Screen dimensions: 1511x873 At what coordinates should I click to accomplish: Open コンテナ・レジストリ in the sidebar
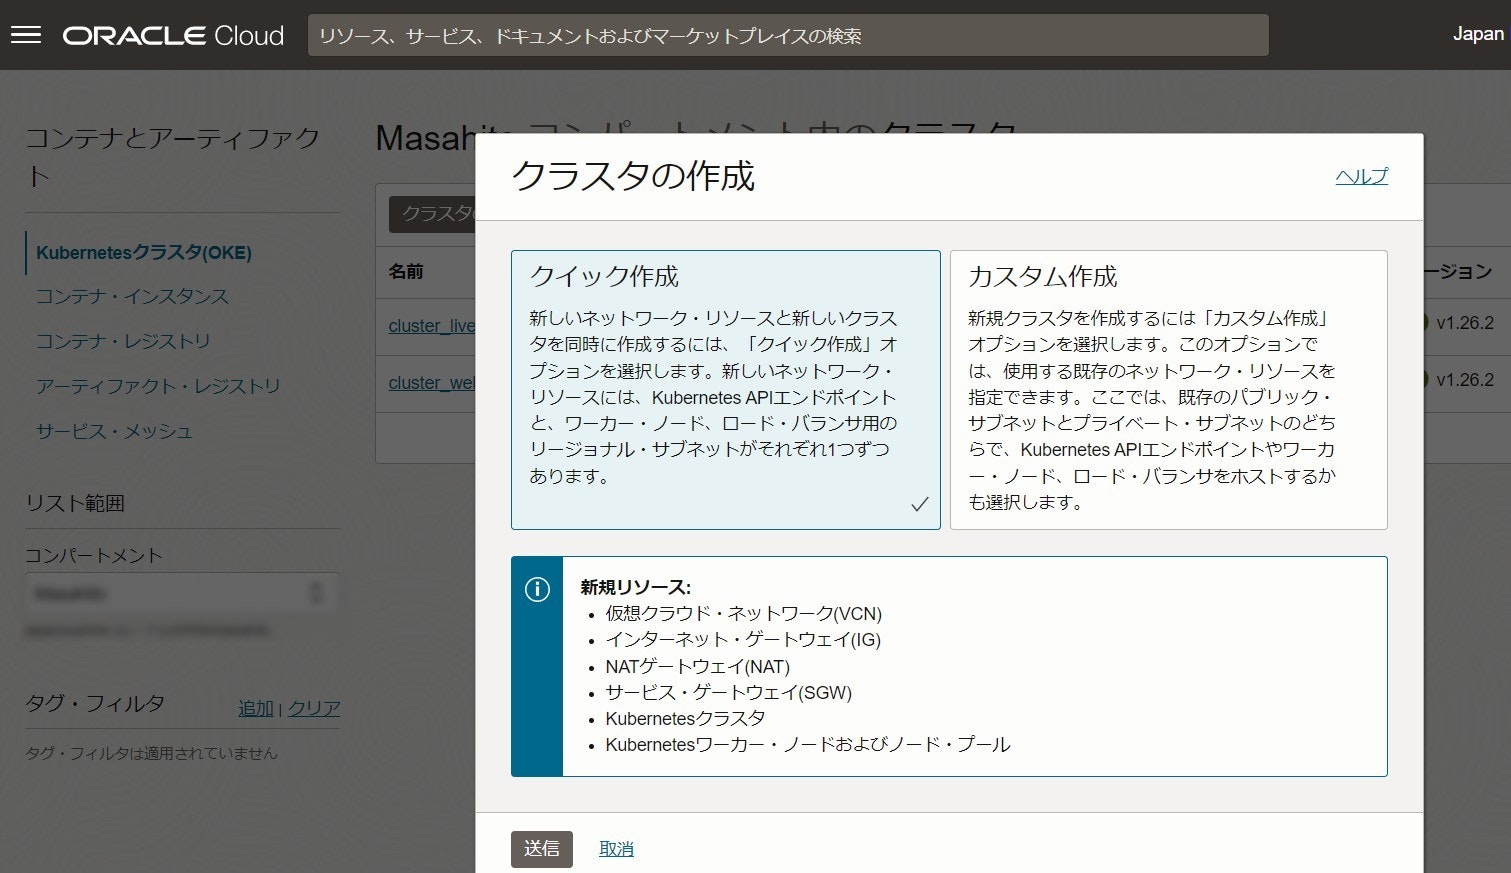click(x=123, y=341)
